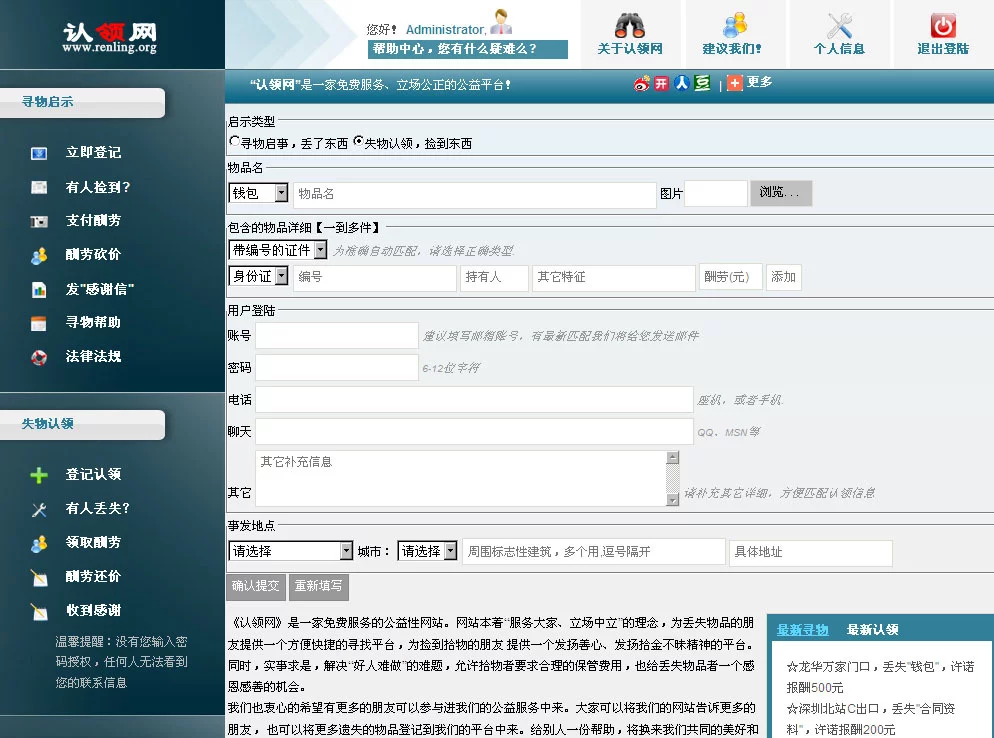Open 个人信息 tools icon
This screenshot has height=738, width=994.
(x=839, y=25)
